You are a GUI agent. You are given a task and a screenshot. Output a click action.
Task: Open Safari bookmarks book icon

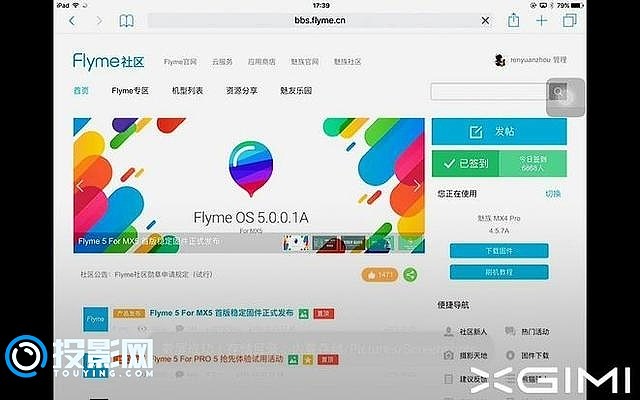[126, 20]
